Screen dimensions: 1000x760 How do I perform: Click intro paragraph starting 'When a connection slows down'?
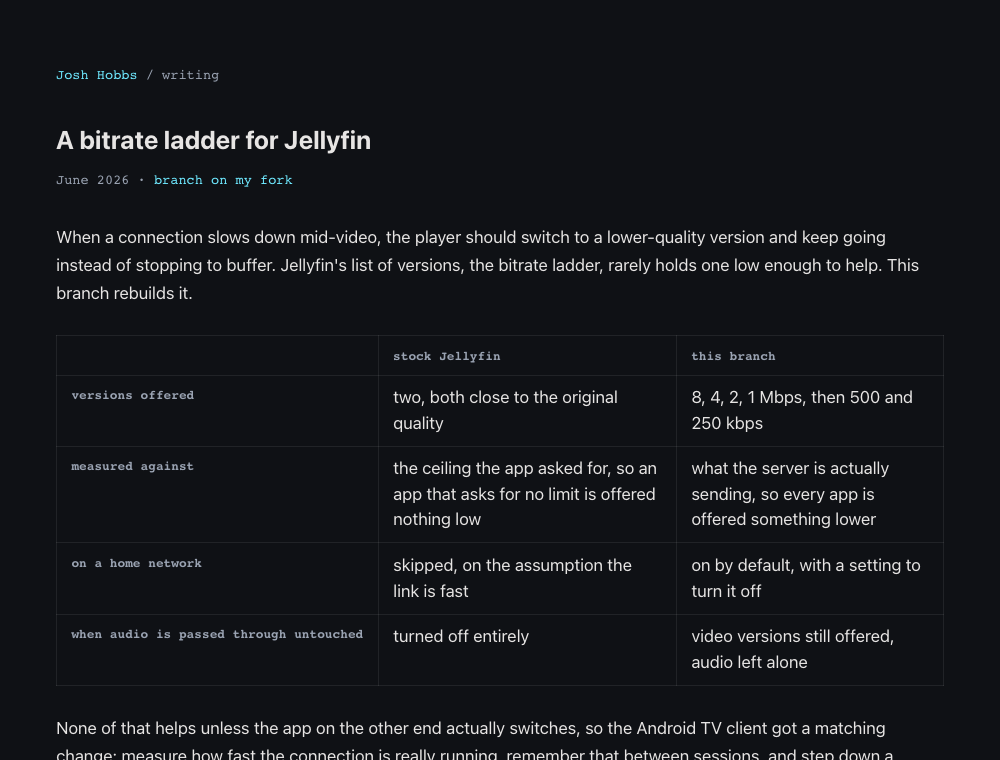[488, 265]
